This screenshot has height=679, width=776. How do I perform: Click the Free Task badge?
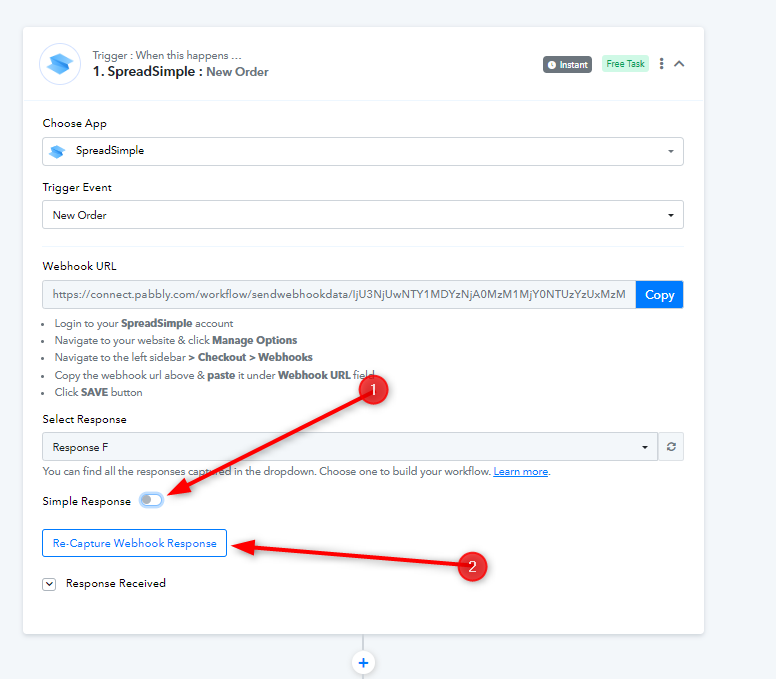[x=625, y=64]
